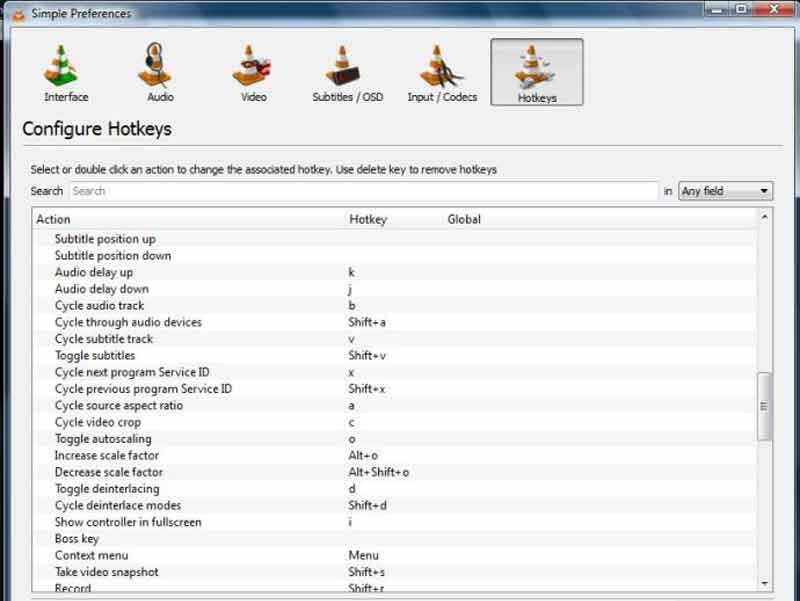
Task: Click the scroll up arrow of hotkey list
Action: pyautogui.click(x=765, y=216)
